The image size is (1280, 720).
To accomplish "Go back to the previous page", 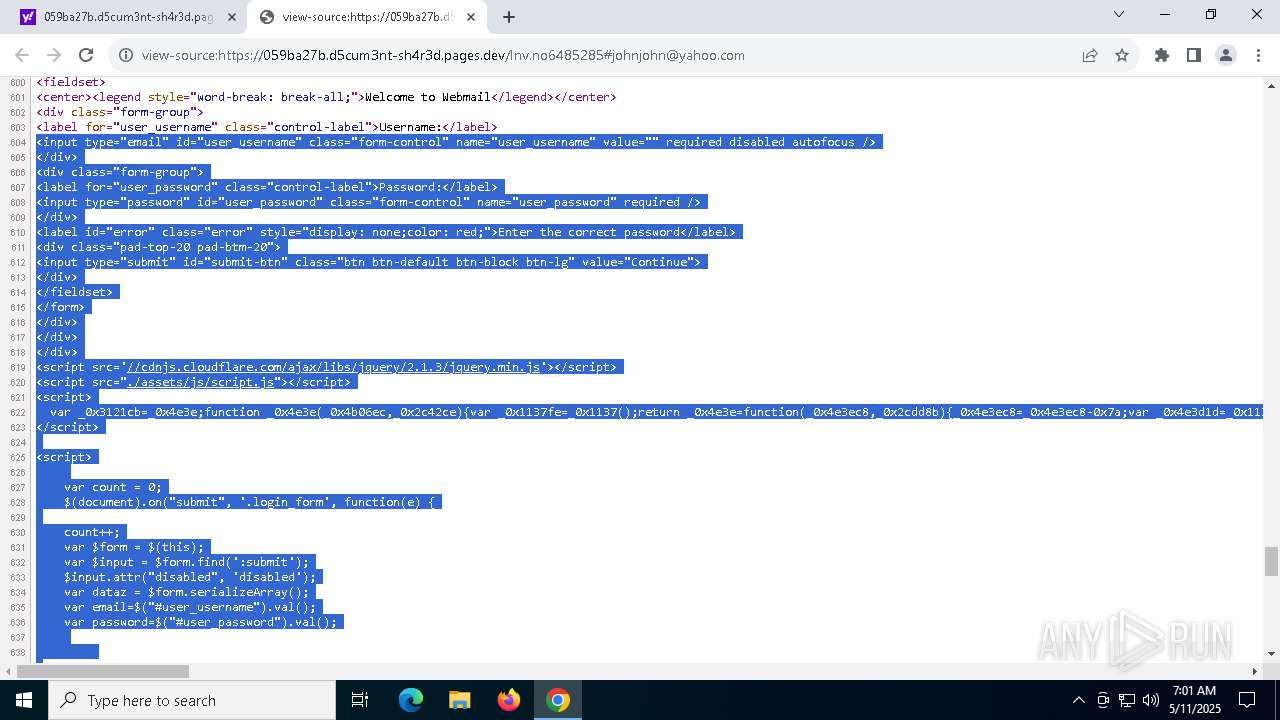I will [x=22, y=55].
